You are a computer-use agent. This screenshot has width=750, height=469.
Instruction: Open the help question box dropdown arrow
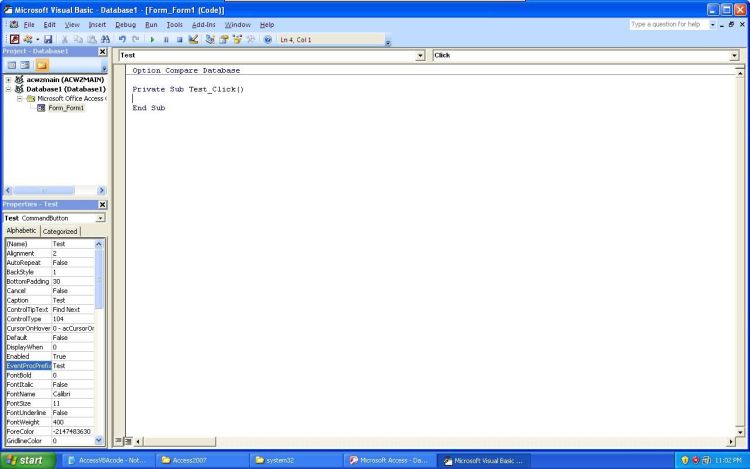tap(712, 24)
